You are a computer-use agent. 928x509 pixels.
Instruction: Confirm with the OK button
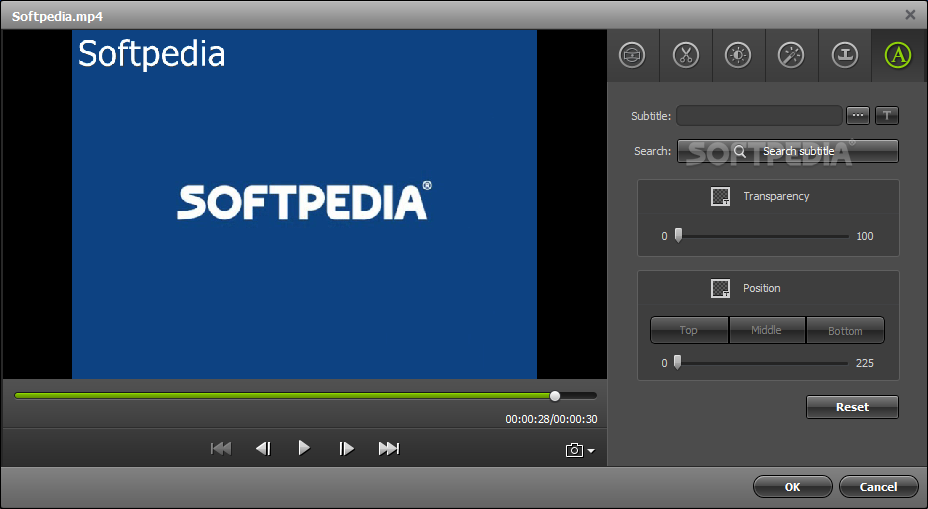[792, 487]
